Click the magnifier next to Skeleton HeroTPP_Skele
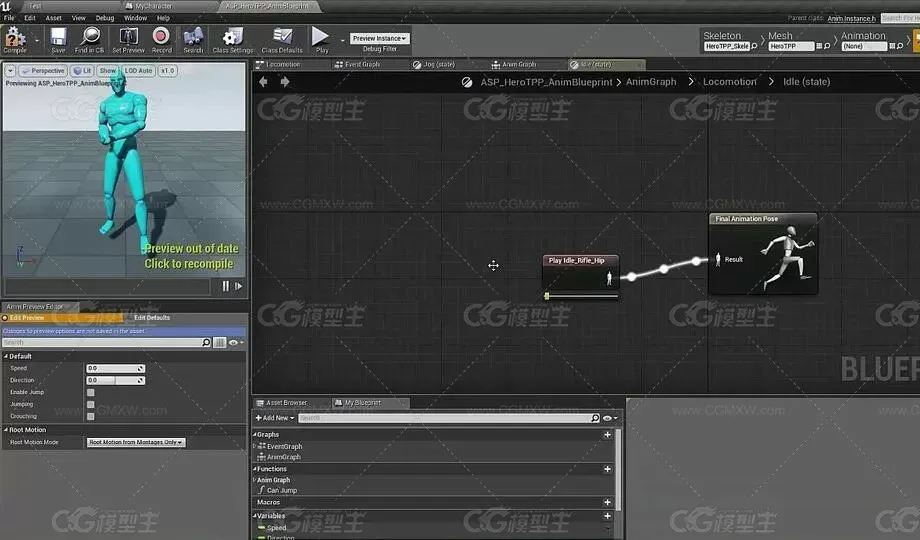920x540 pixels. 754,46
